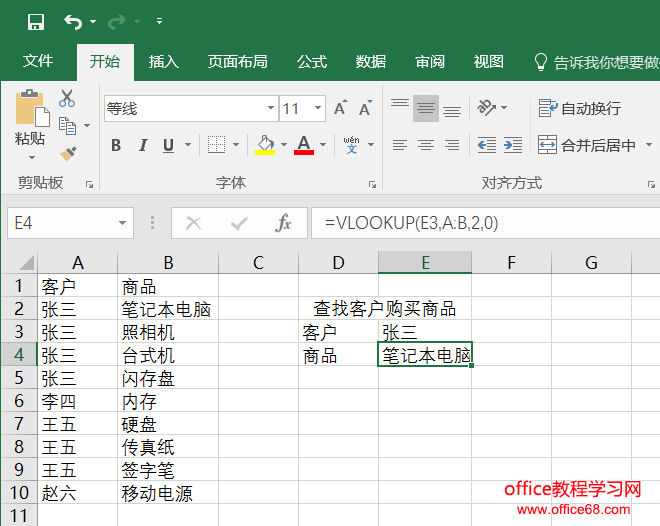This screenshot has width=660, height=526.
Task: Switch to the 视图 ribbon tab
Action: click(x=489, y=62)
